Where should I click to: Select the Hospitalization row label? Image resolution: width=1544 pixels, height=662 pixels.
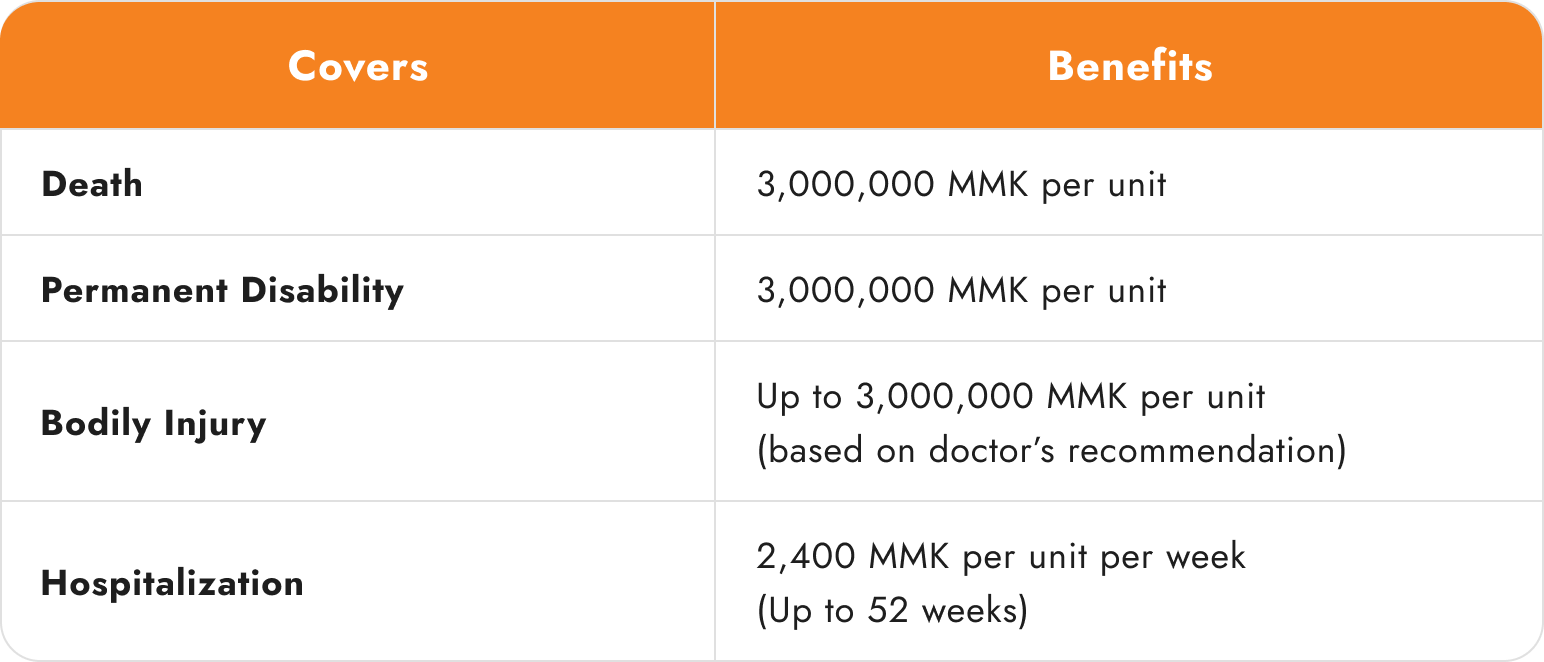(172, 583)
